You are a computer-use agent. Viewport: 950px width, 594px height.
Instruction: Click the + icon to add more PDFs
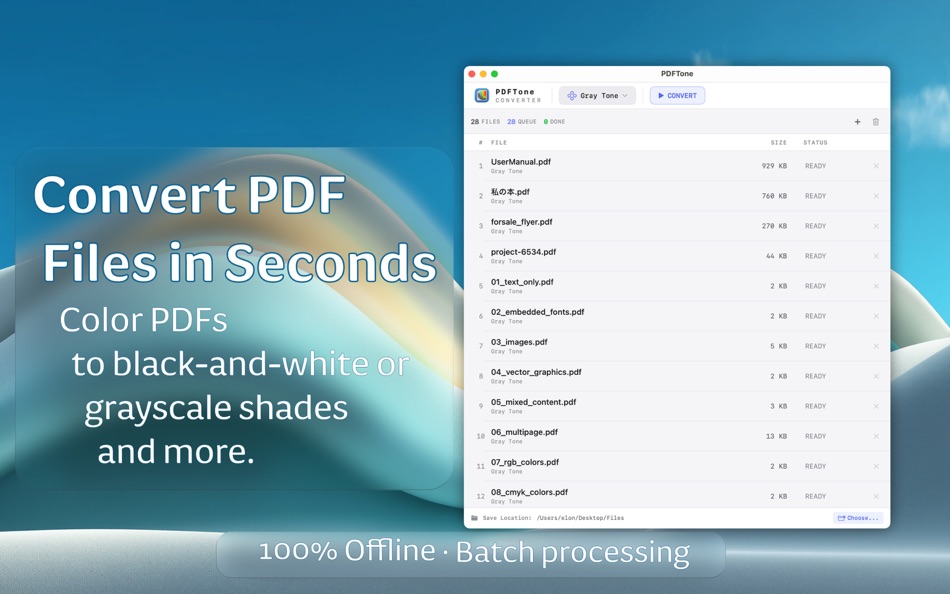tap(857, 121)
